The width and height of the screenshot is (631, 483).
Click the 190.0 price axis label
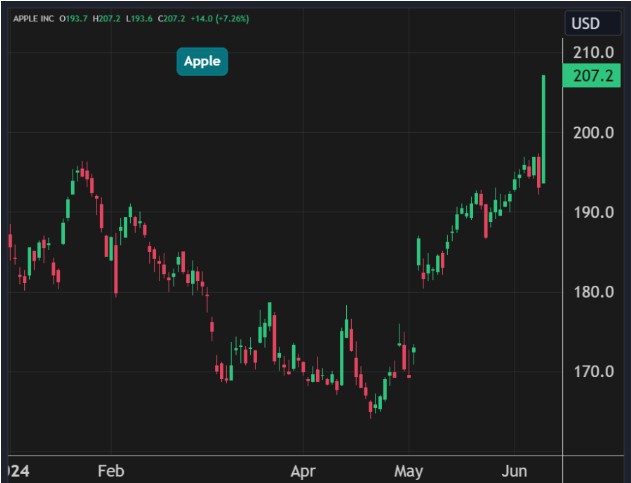click(594, 212)
